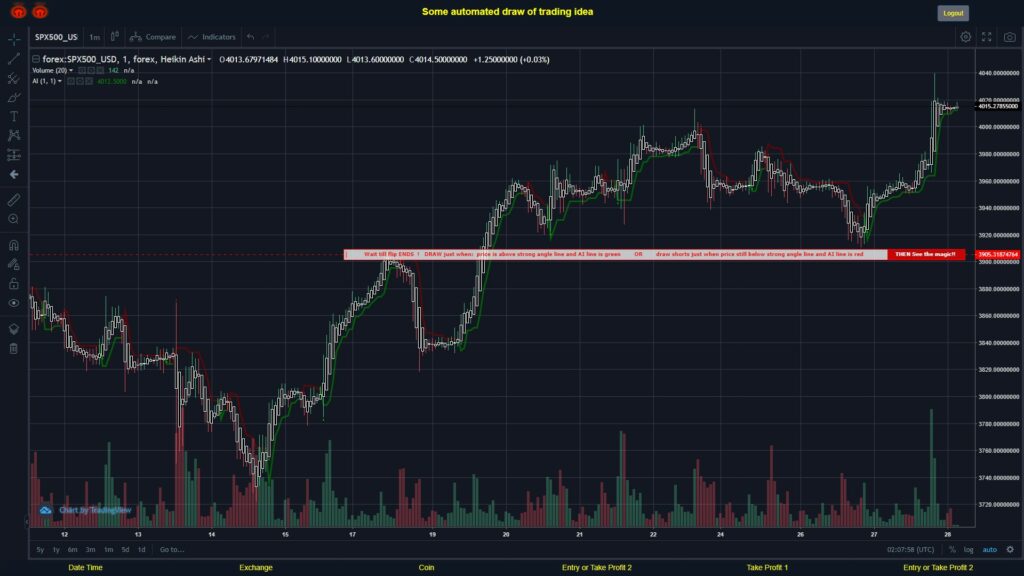1024x576 pixels.
Task: Open the 1m interval dropdown
Action: (95, 37)
